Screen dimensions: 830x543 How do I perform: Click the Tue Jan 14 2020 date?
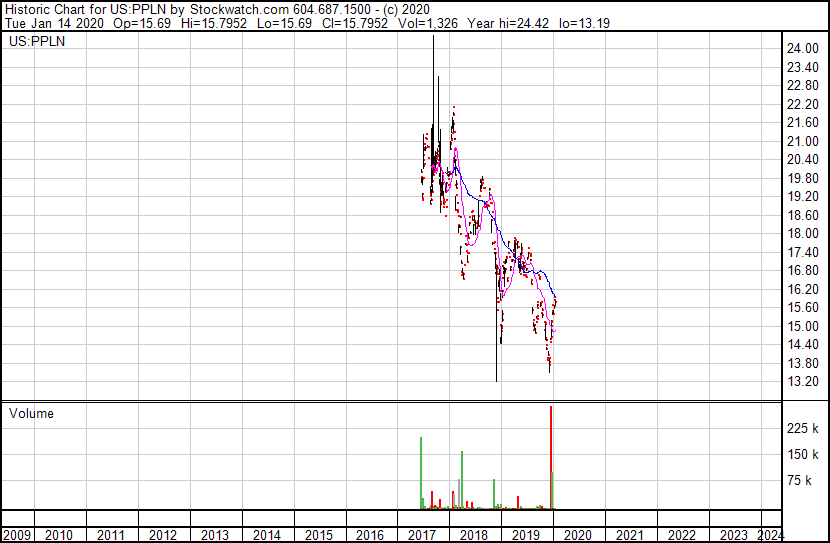point(54,23)
